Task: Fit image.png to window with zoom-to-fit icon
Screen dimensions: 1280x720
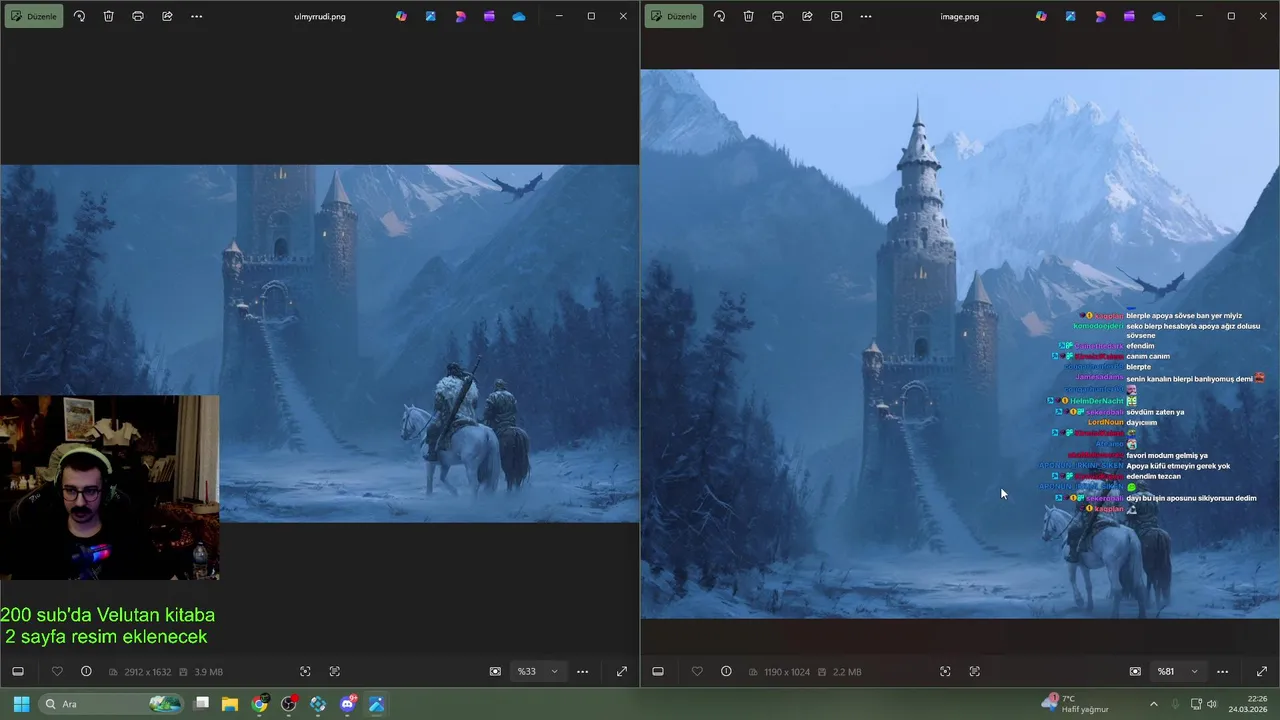Action: [945, 671]
